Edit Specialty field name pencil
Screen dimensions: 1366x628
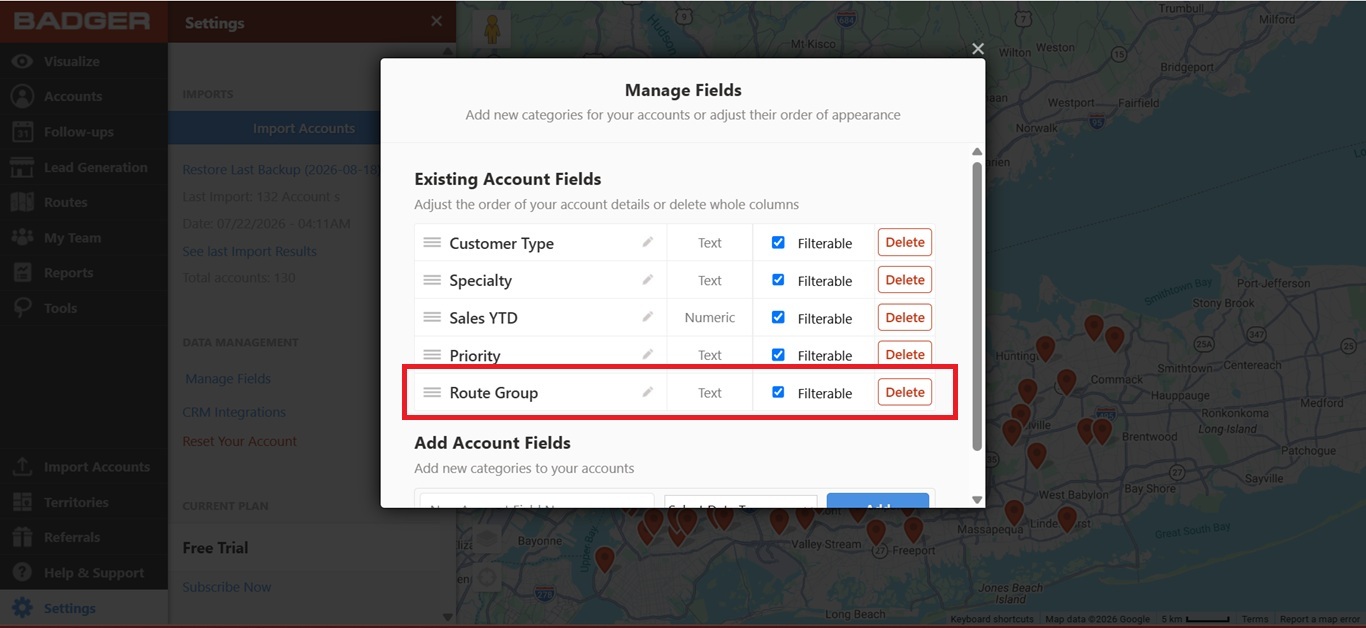[648, 280]
